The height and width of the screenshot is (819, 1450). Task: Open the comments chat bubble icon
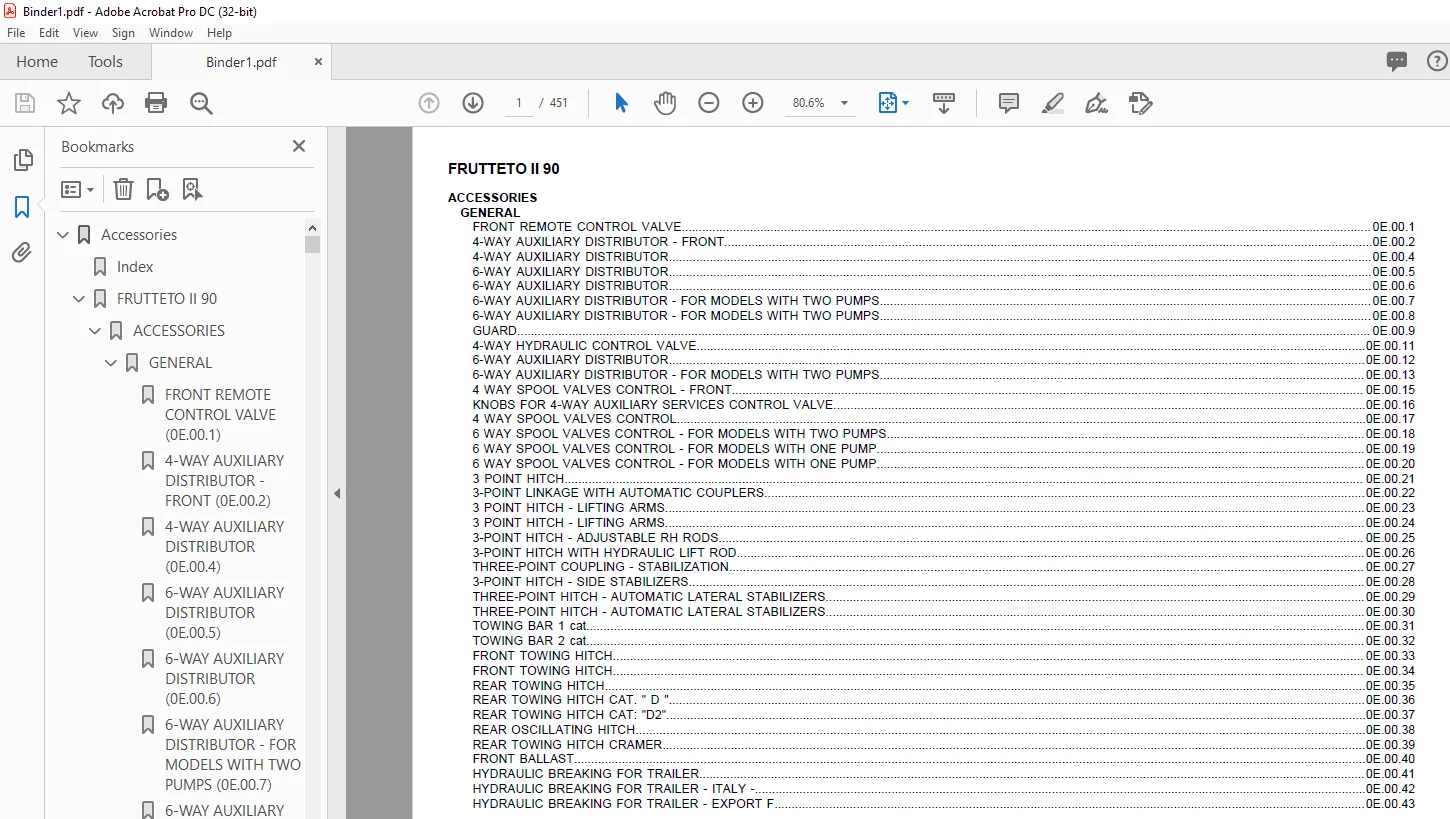(x=1397, y=62)
